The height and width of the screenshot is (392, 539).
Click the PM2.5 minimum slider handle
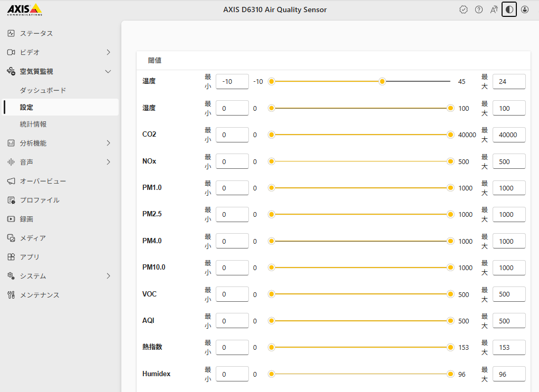point(272,215)
